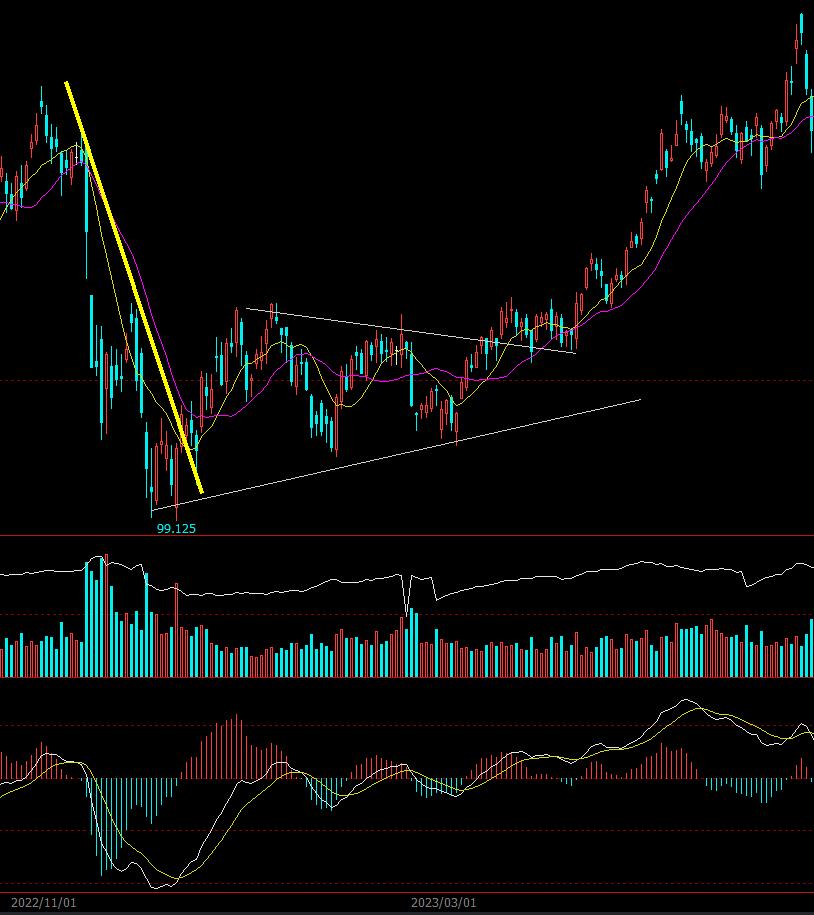Click the red dashed horizontal line in price chart
This screenshot has height=915, width=814.
pyautogui.click(x=600, y=381)
